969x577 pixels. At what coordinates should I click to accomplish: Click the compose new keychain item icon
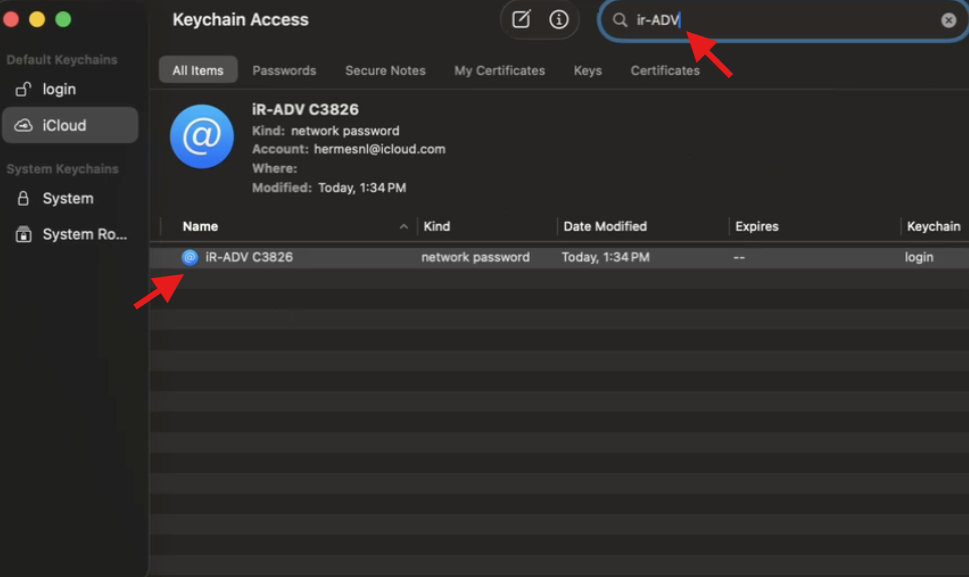coord(521,20)
